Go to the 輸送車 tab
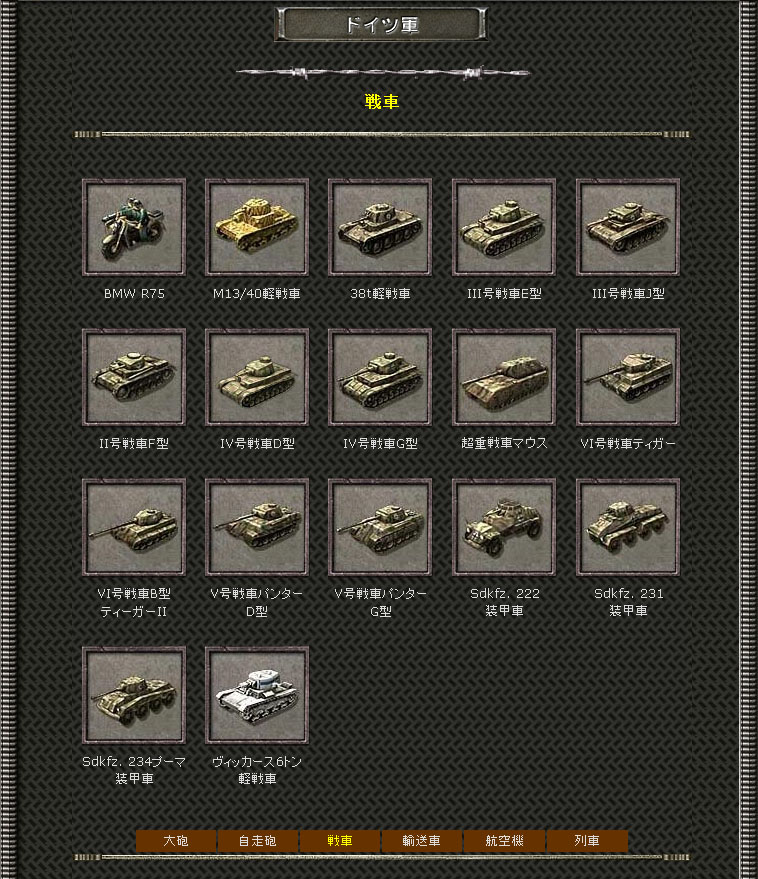Image resolution: width=758 pixels, height=879 pixels. tap(422, 841)
